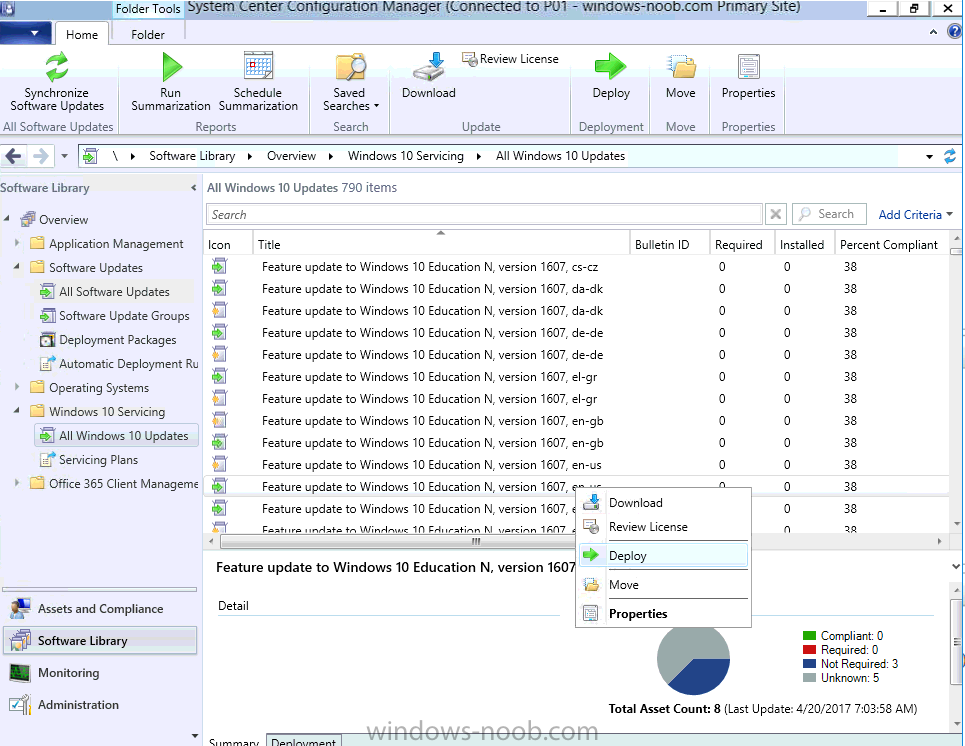This screenshot has height=746, width=965.
Task: Click Windows 10 Servicing breadcrumb
Action: click(x=406, y=156)
